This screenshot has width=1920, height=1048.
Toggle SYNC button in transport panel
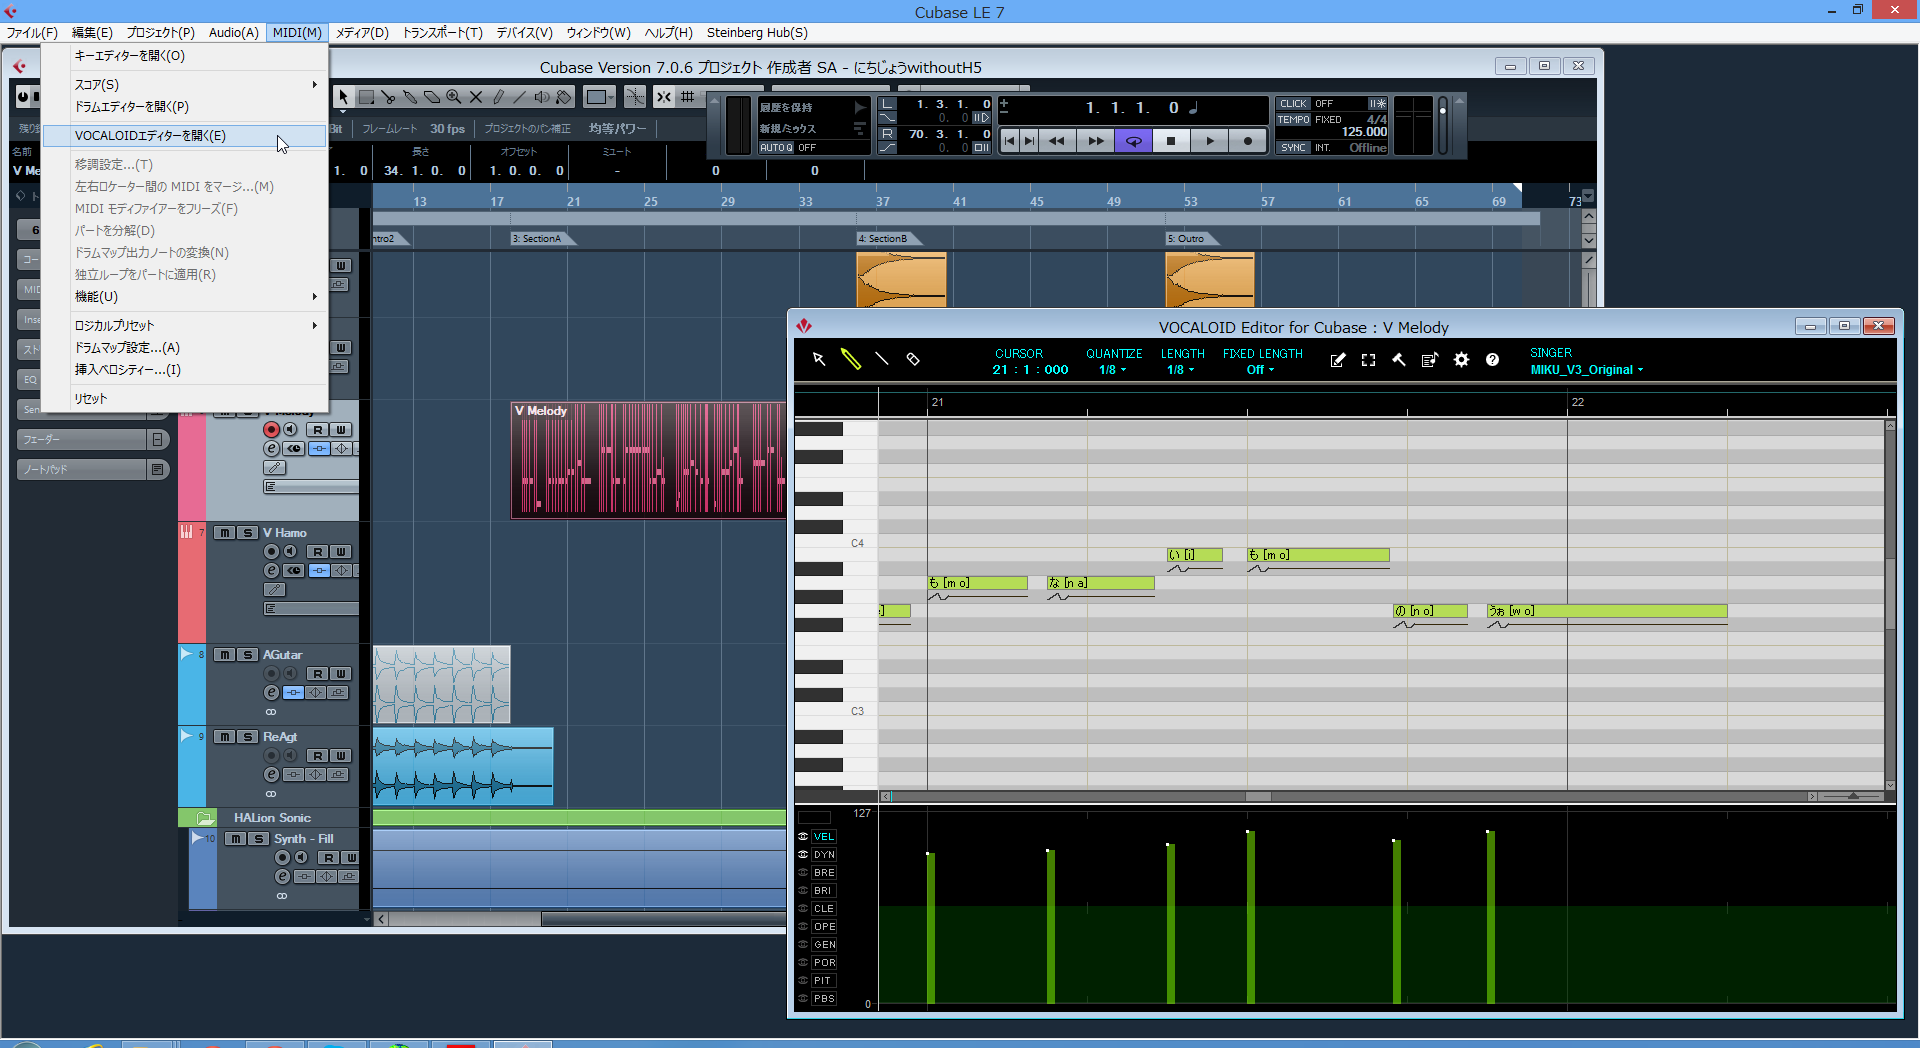click(1293, 147)
